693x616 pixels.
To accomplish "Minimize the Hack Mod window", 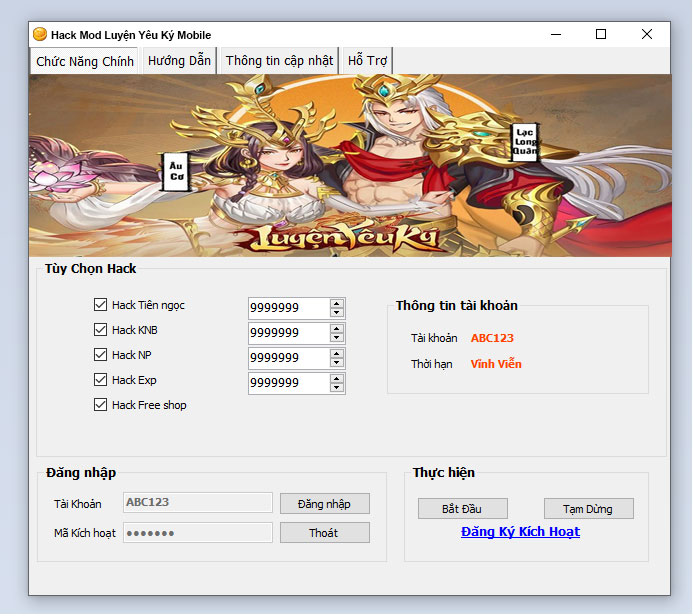I will click(x=556, y=34).
